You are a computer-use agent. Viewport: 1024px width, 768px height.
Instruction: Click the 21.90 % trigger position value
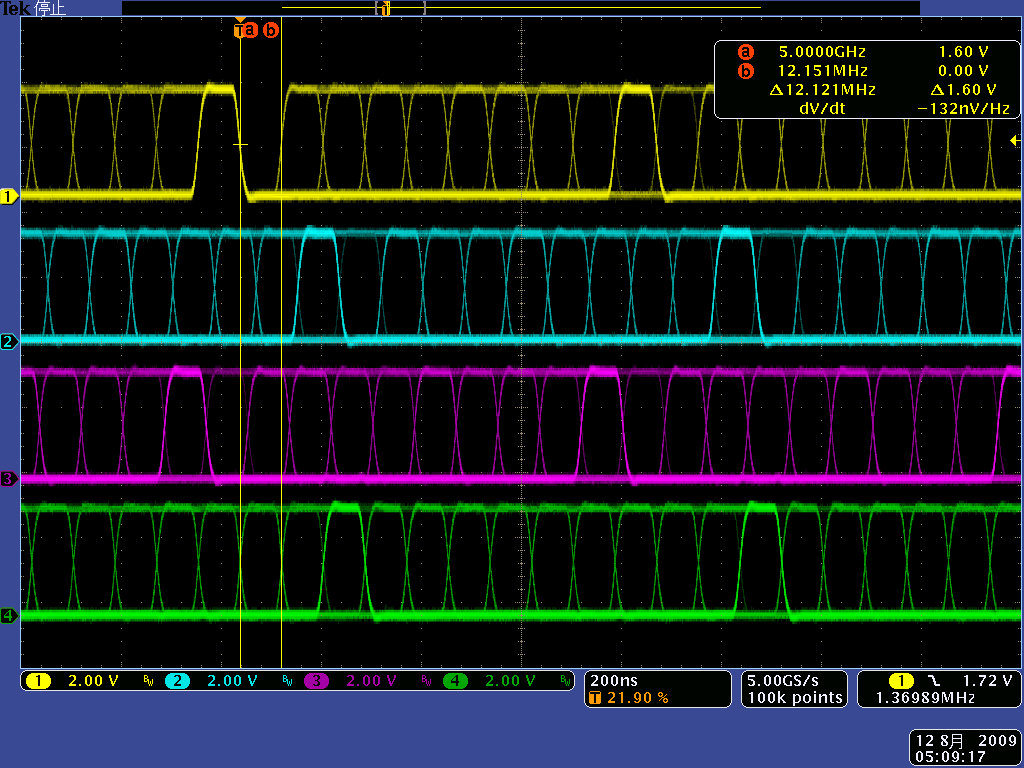coord(637,698)
